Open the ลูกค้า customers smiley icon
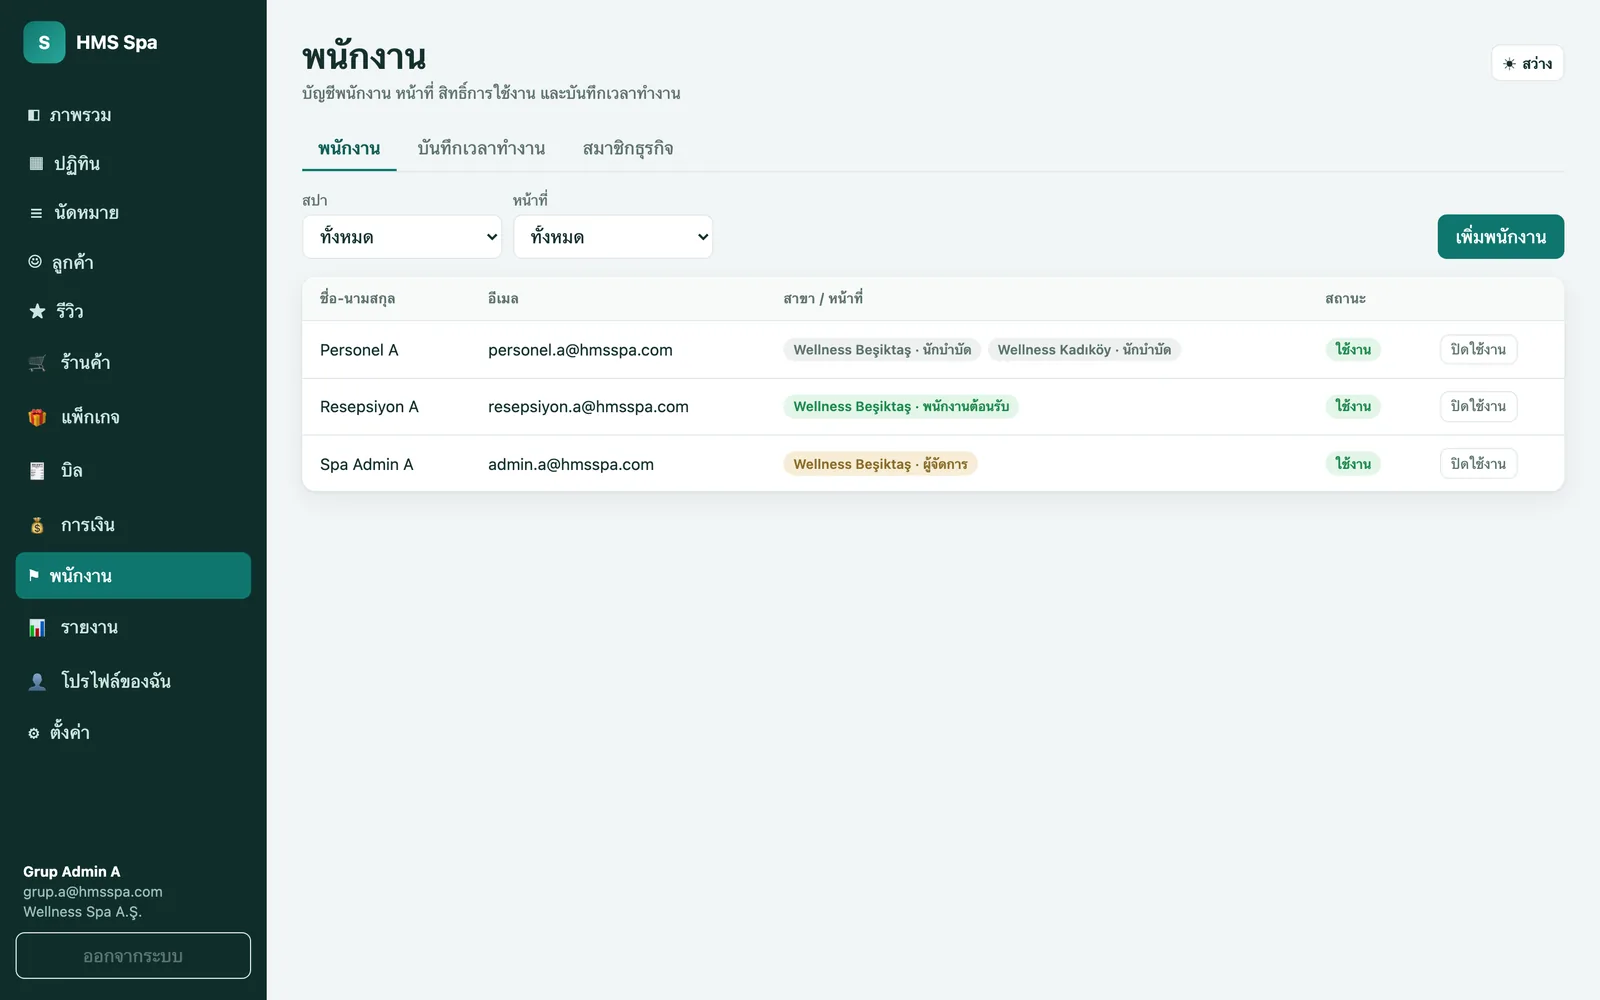1600x1000 pixels. [35, 262]
